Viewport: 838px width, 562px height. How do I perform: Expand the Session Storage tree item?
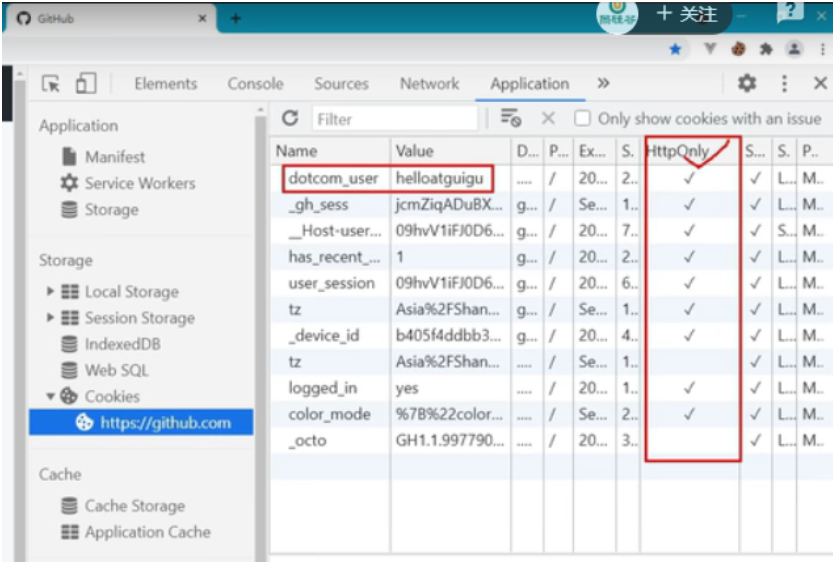tap(51, 318)
